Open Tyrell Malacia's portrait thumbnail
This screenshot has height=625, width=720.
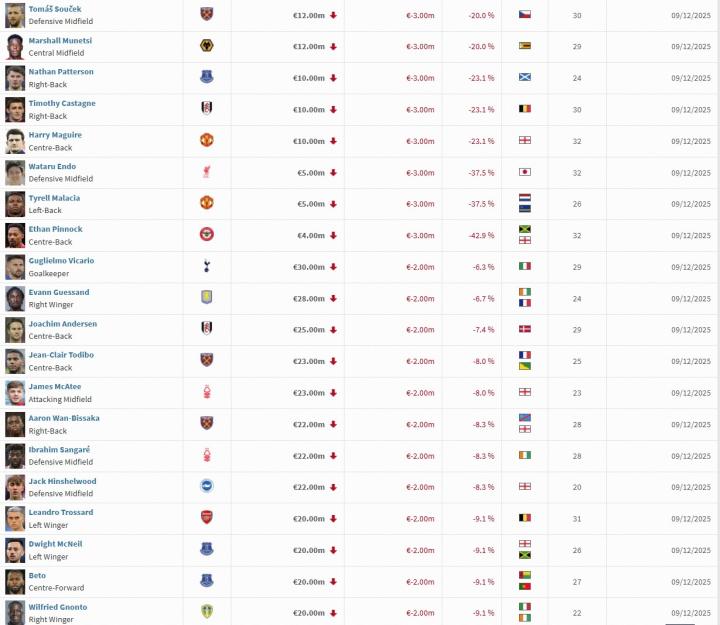[x=15, y=204]
